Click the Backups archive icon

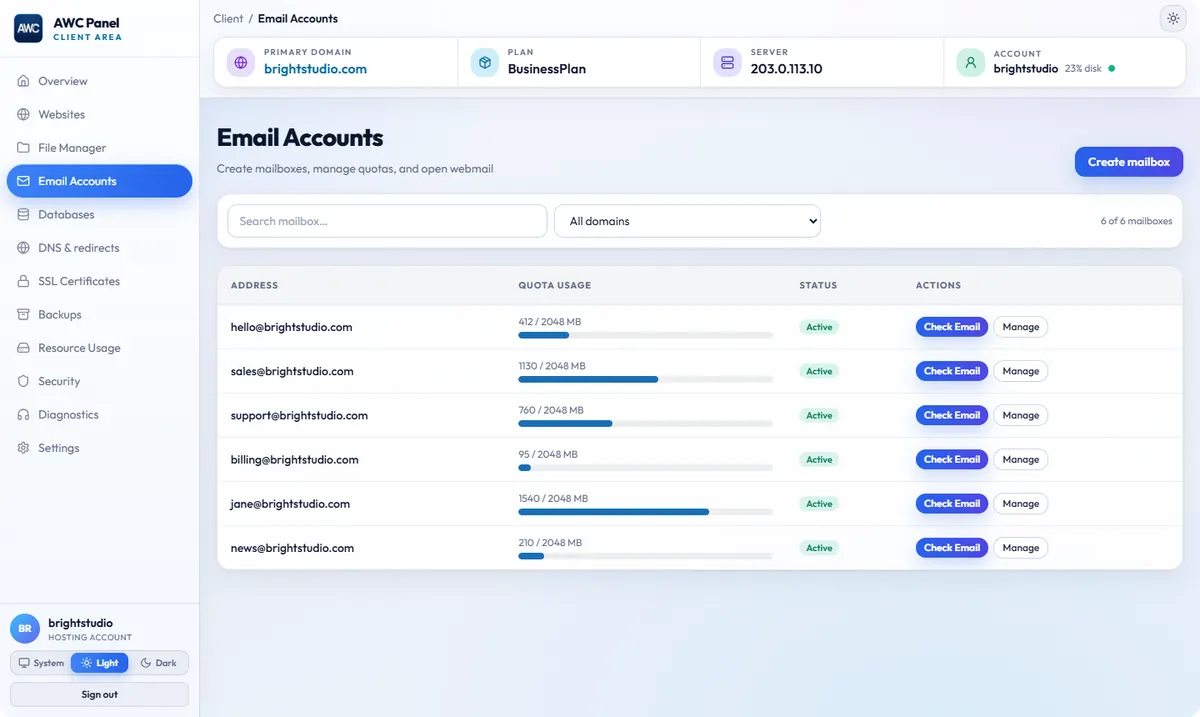click(24, 314)
